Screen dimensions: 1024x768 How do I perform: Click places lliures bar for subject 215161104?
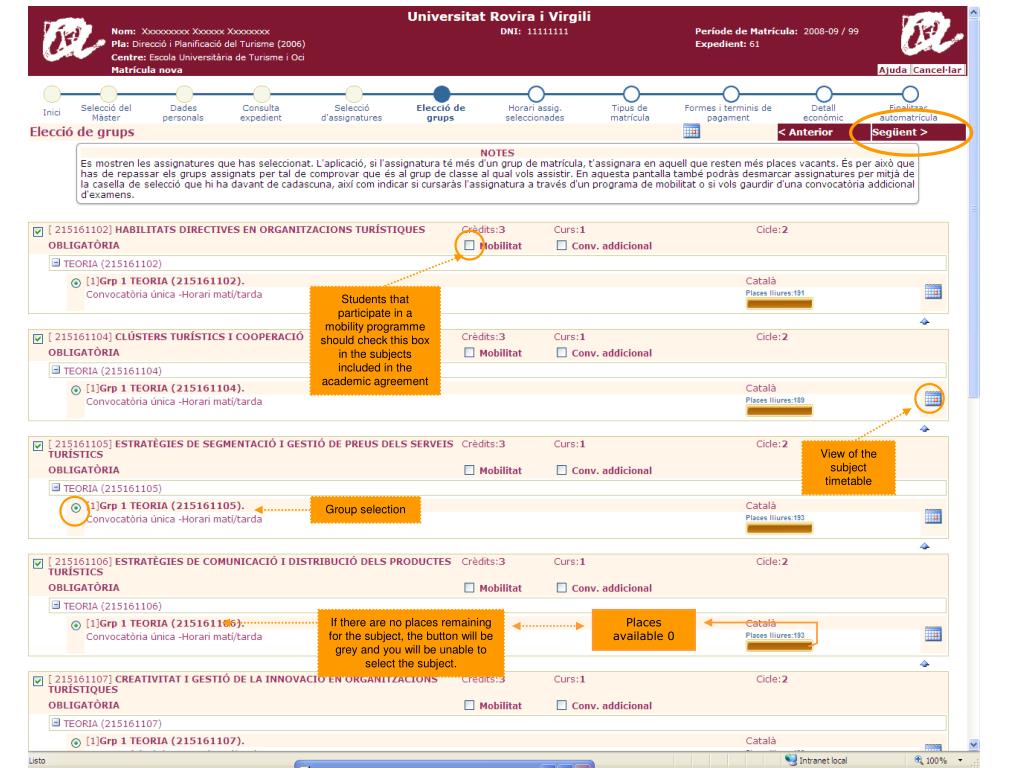[x=779, y=411]
